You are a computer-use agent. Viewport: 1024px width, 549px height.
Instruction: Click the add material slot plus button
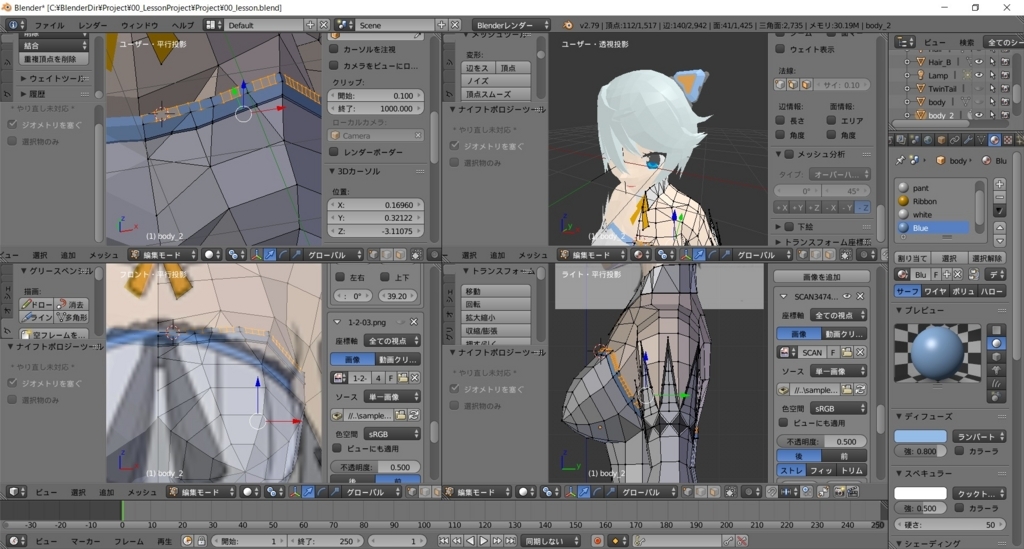999,184
